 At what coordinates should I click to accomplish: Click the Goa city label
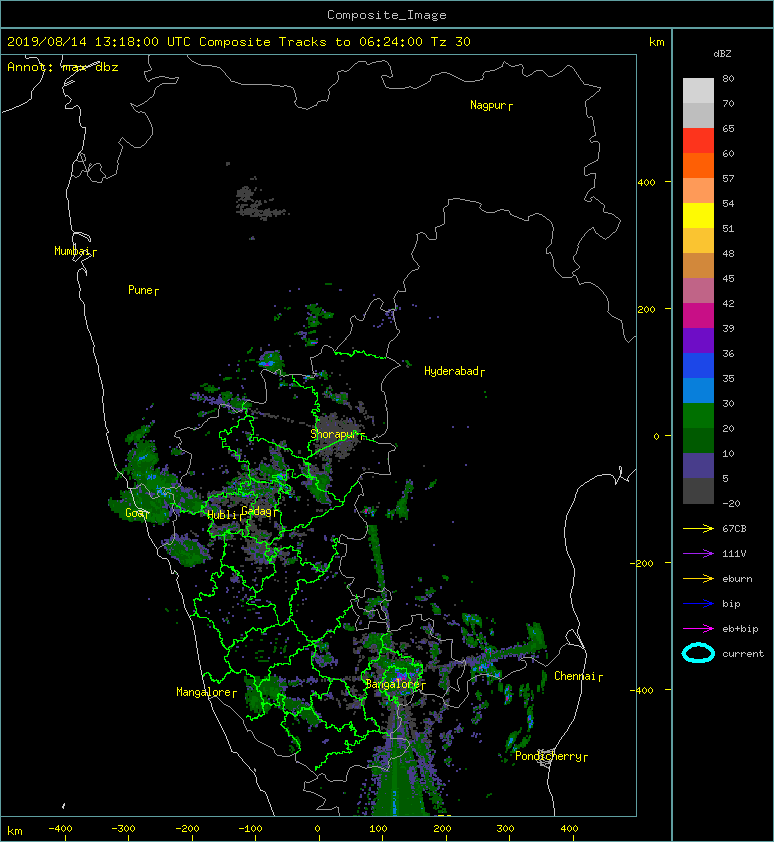coord(134,513)
